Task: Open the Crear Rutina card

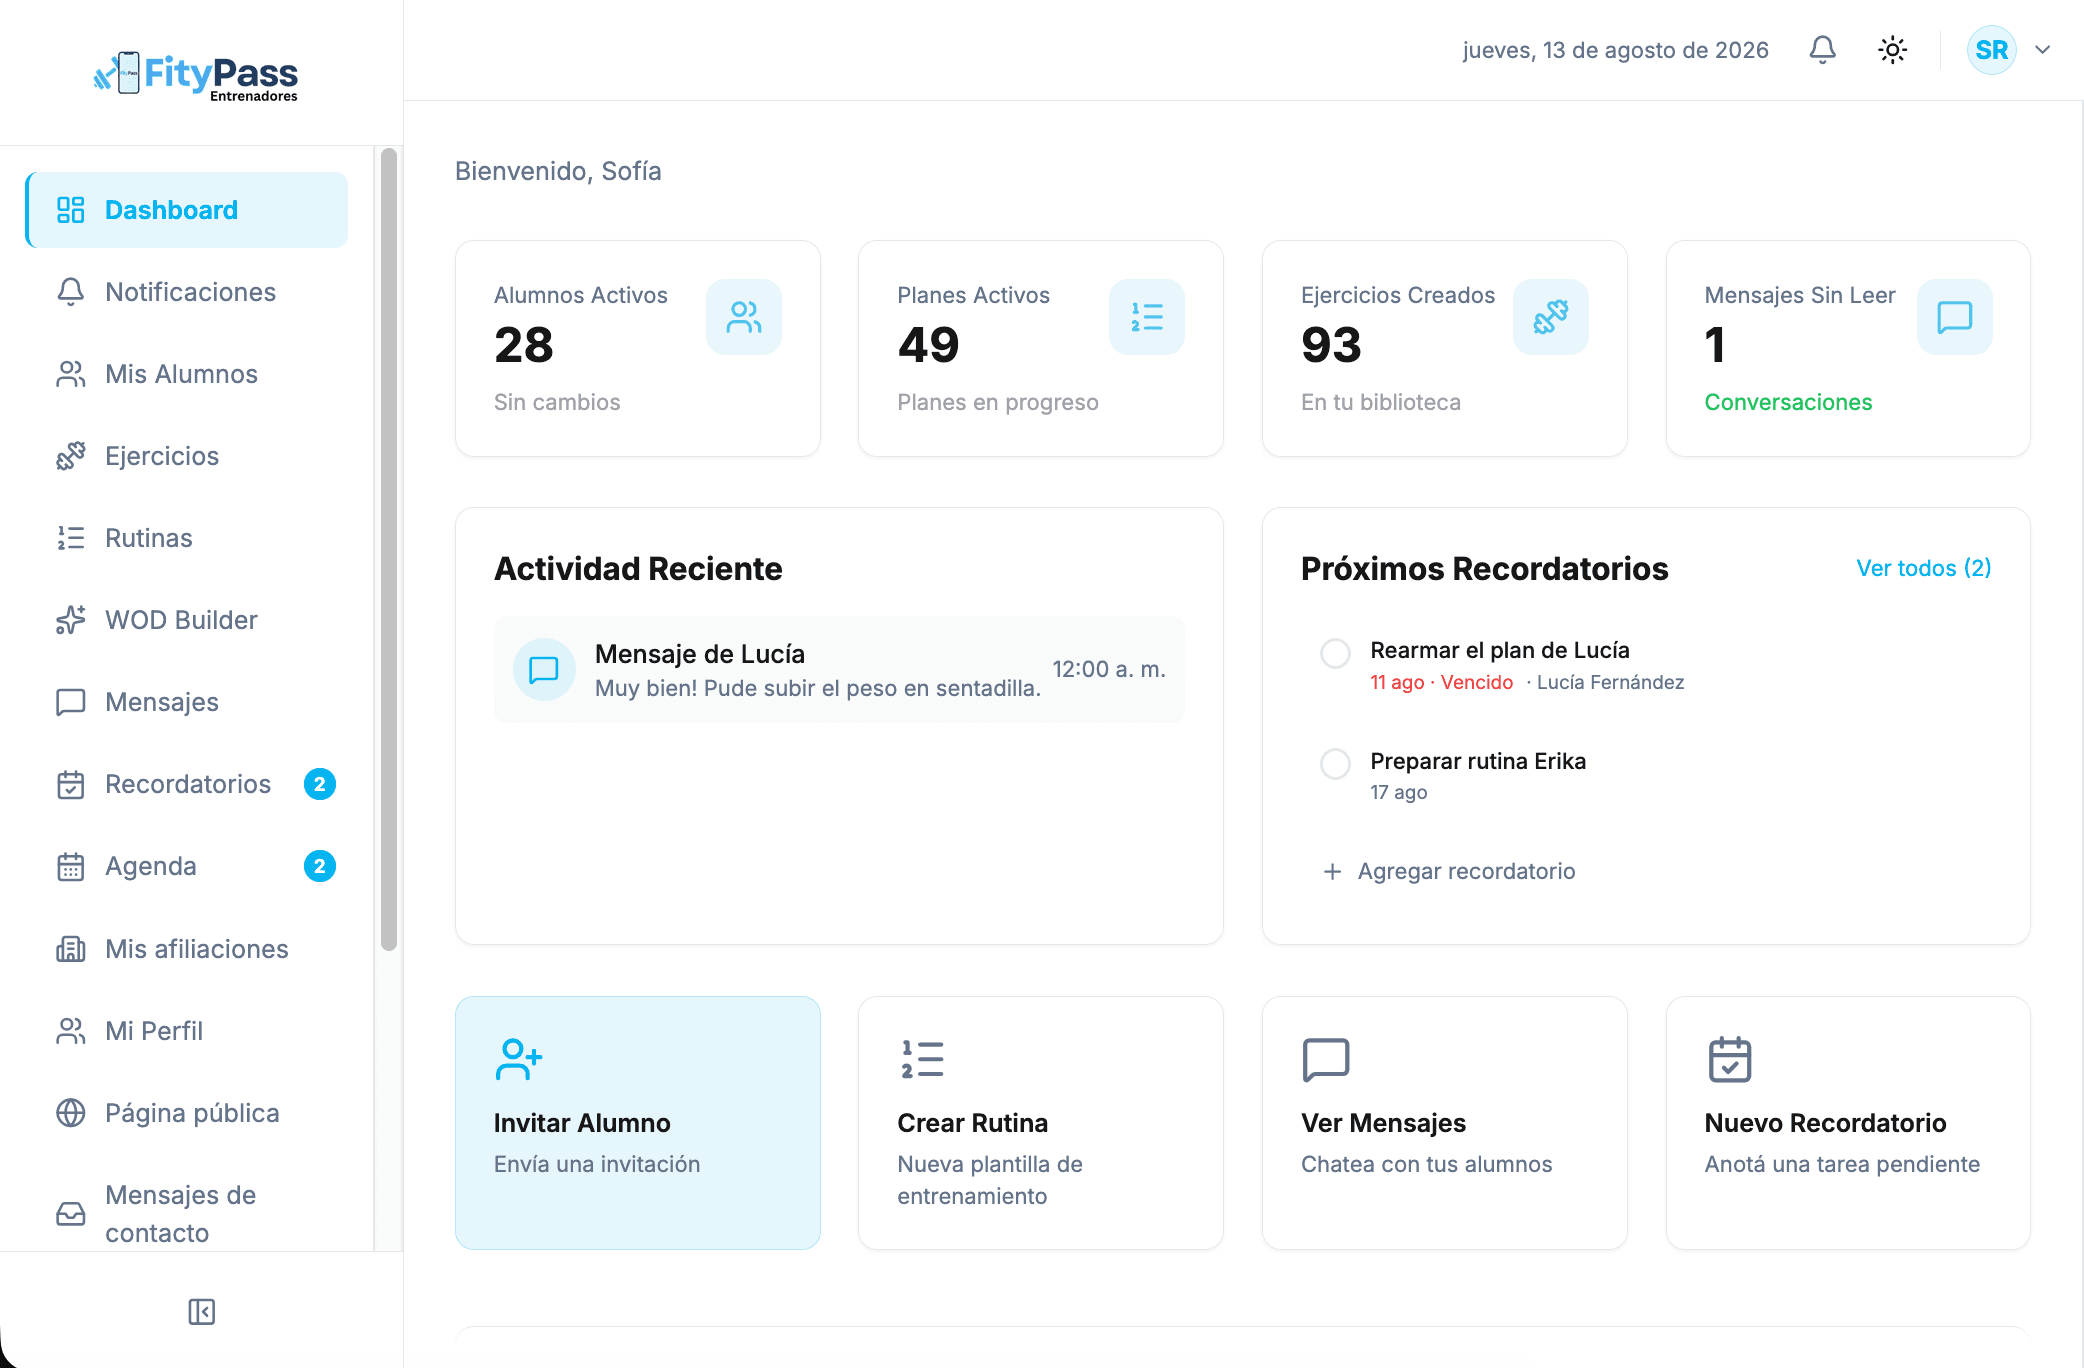Action: tap(1041, 1122)
